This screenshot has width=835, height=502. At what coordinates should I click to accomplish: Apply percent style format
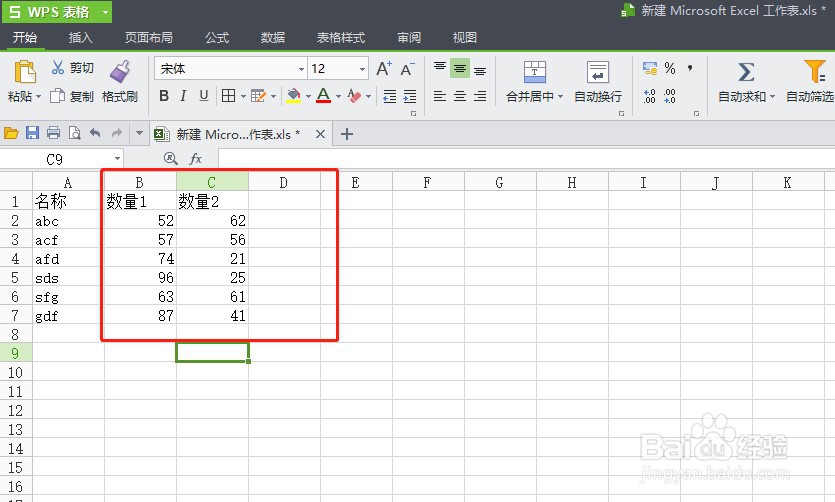point(670,68)
